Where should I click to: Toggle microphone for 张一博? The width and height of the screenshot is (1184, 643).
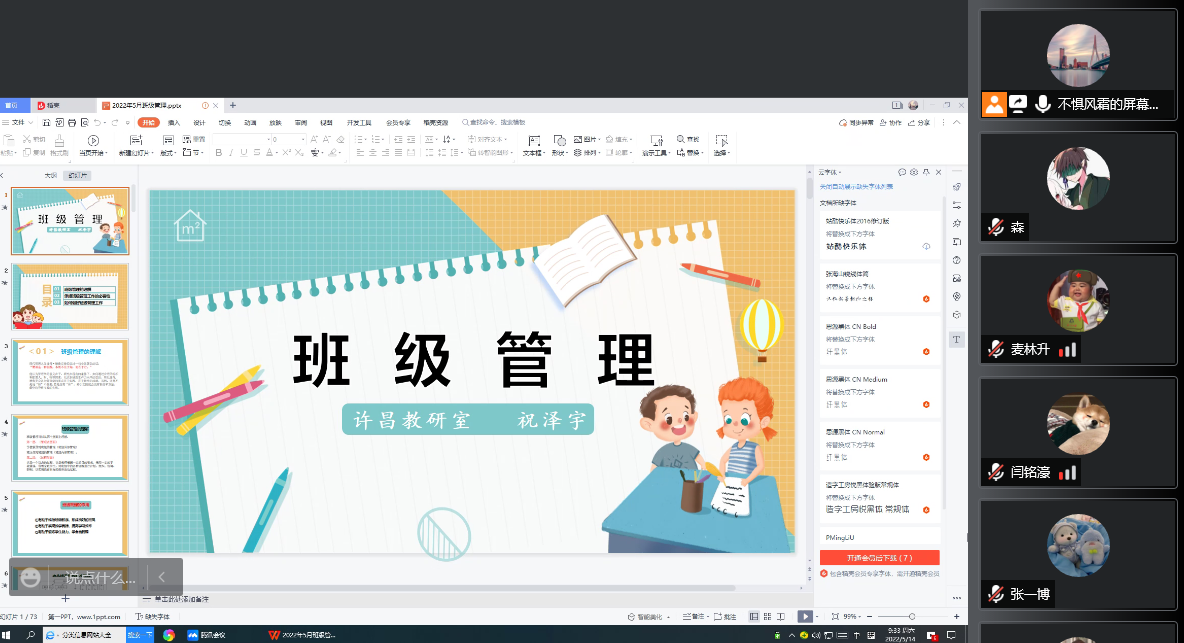[x=995, y=594]
